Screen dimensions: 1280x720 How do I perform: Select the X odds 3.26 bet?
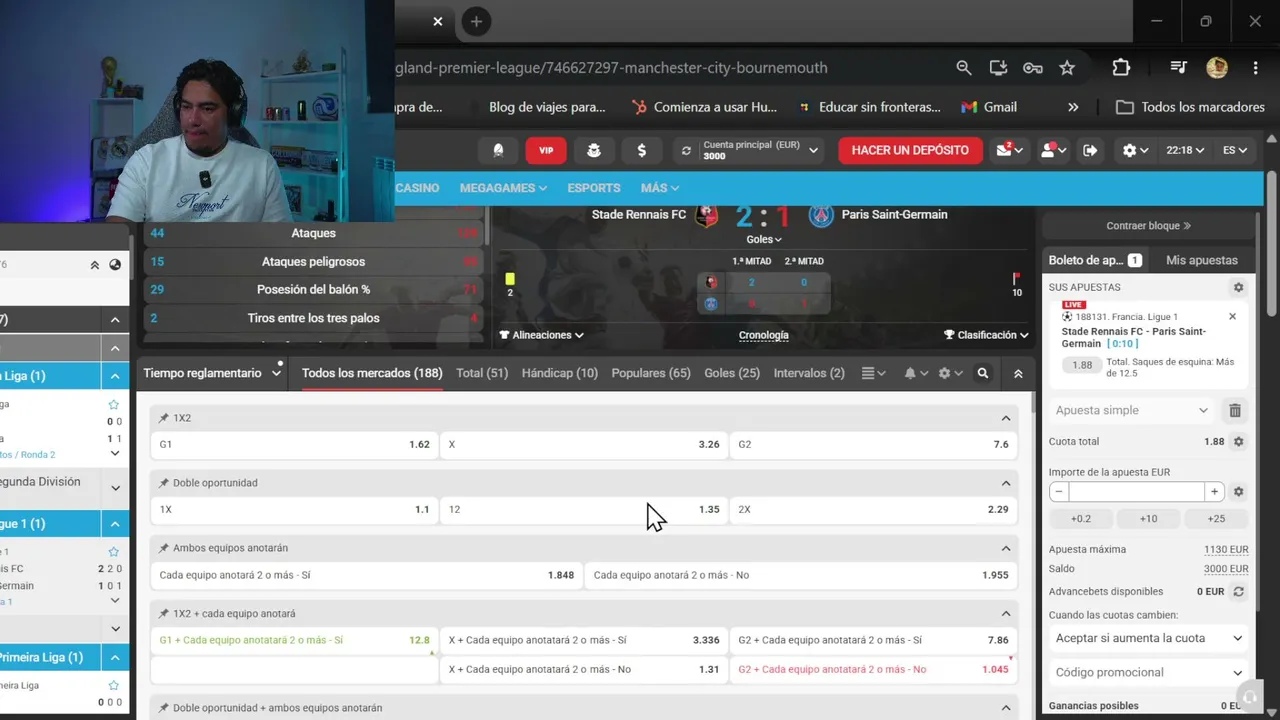coord(584,444)
